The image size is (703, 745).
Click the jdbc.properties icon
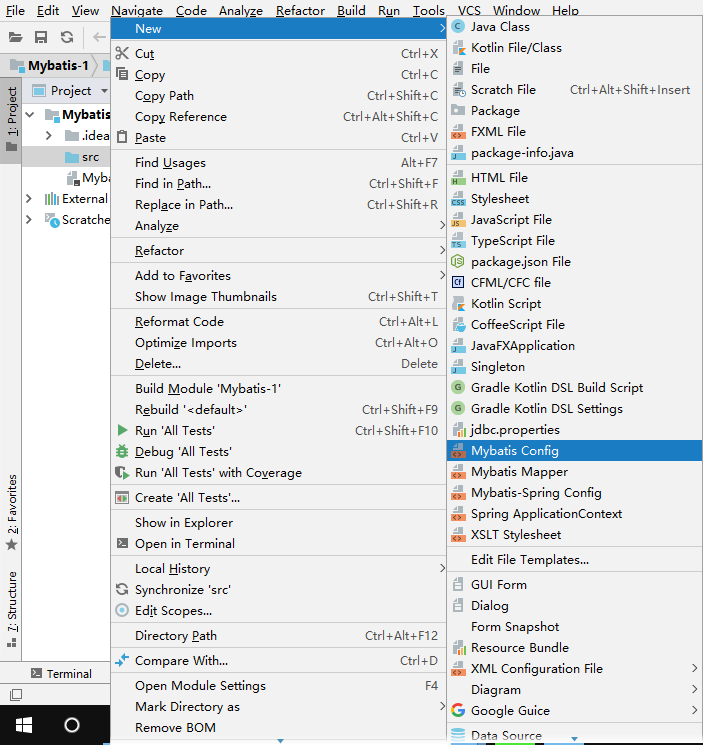coord(458,430)
